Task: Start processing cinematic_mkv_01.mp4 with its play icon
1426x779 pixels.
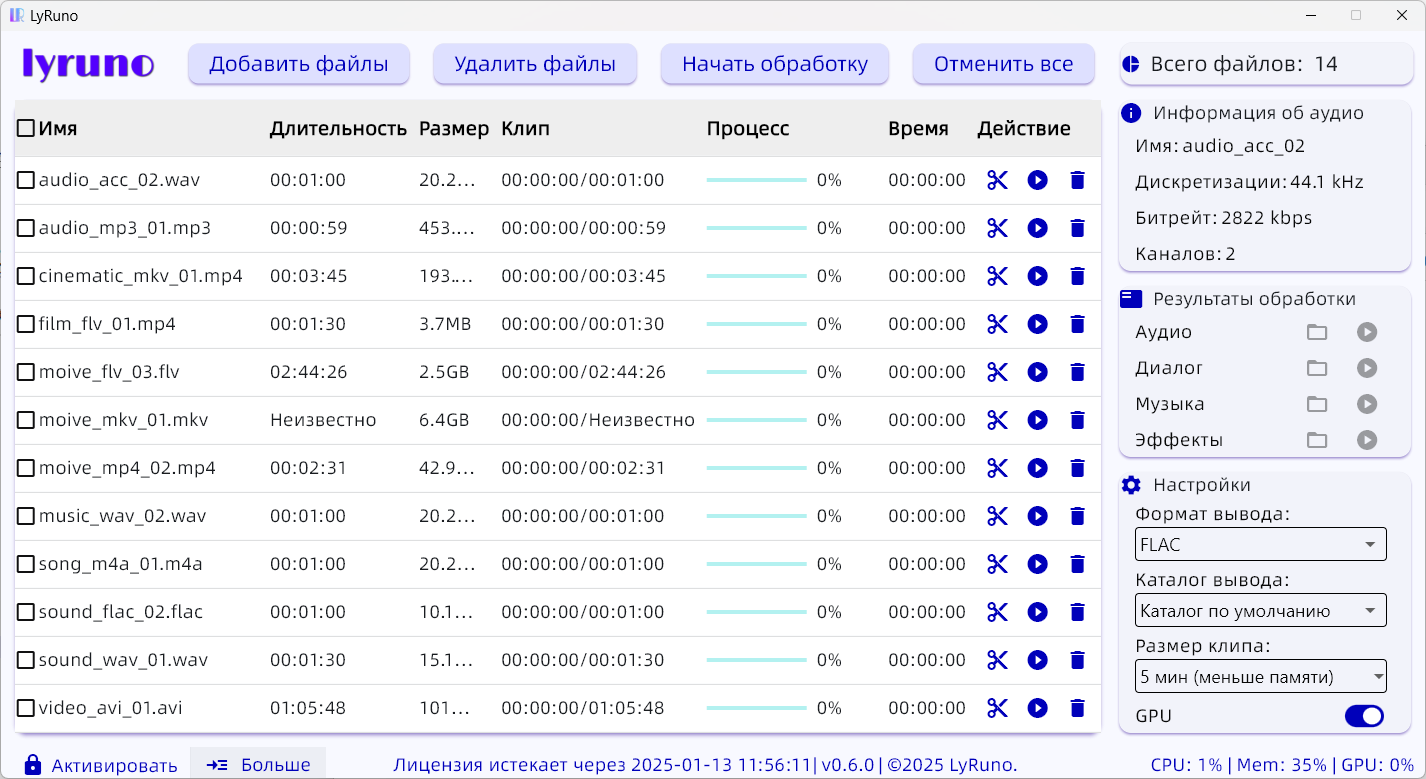Action: [1037, 276]
